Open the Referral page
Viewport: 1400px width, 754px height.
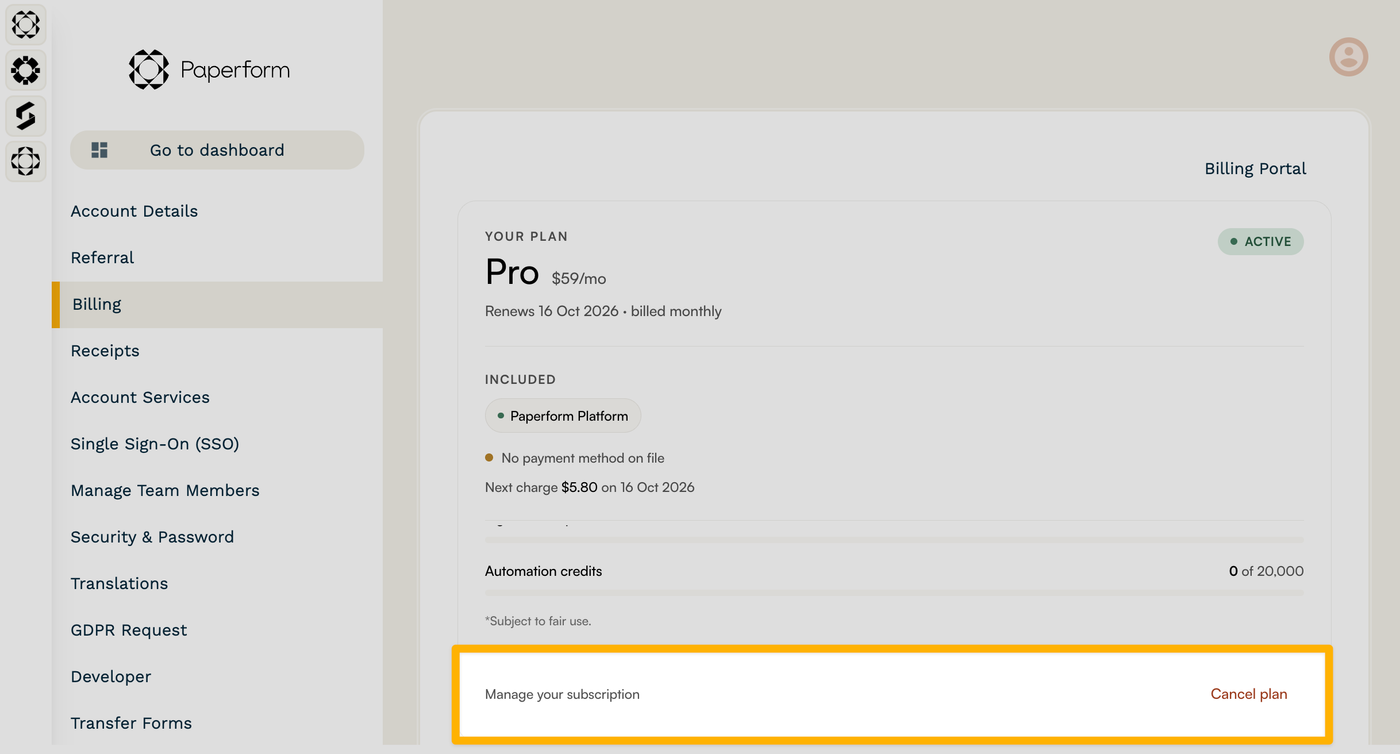tap(102, 257)
